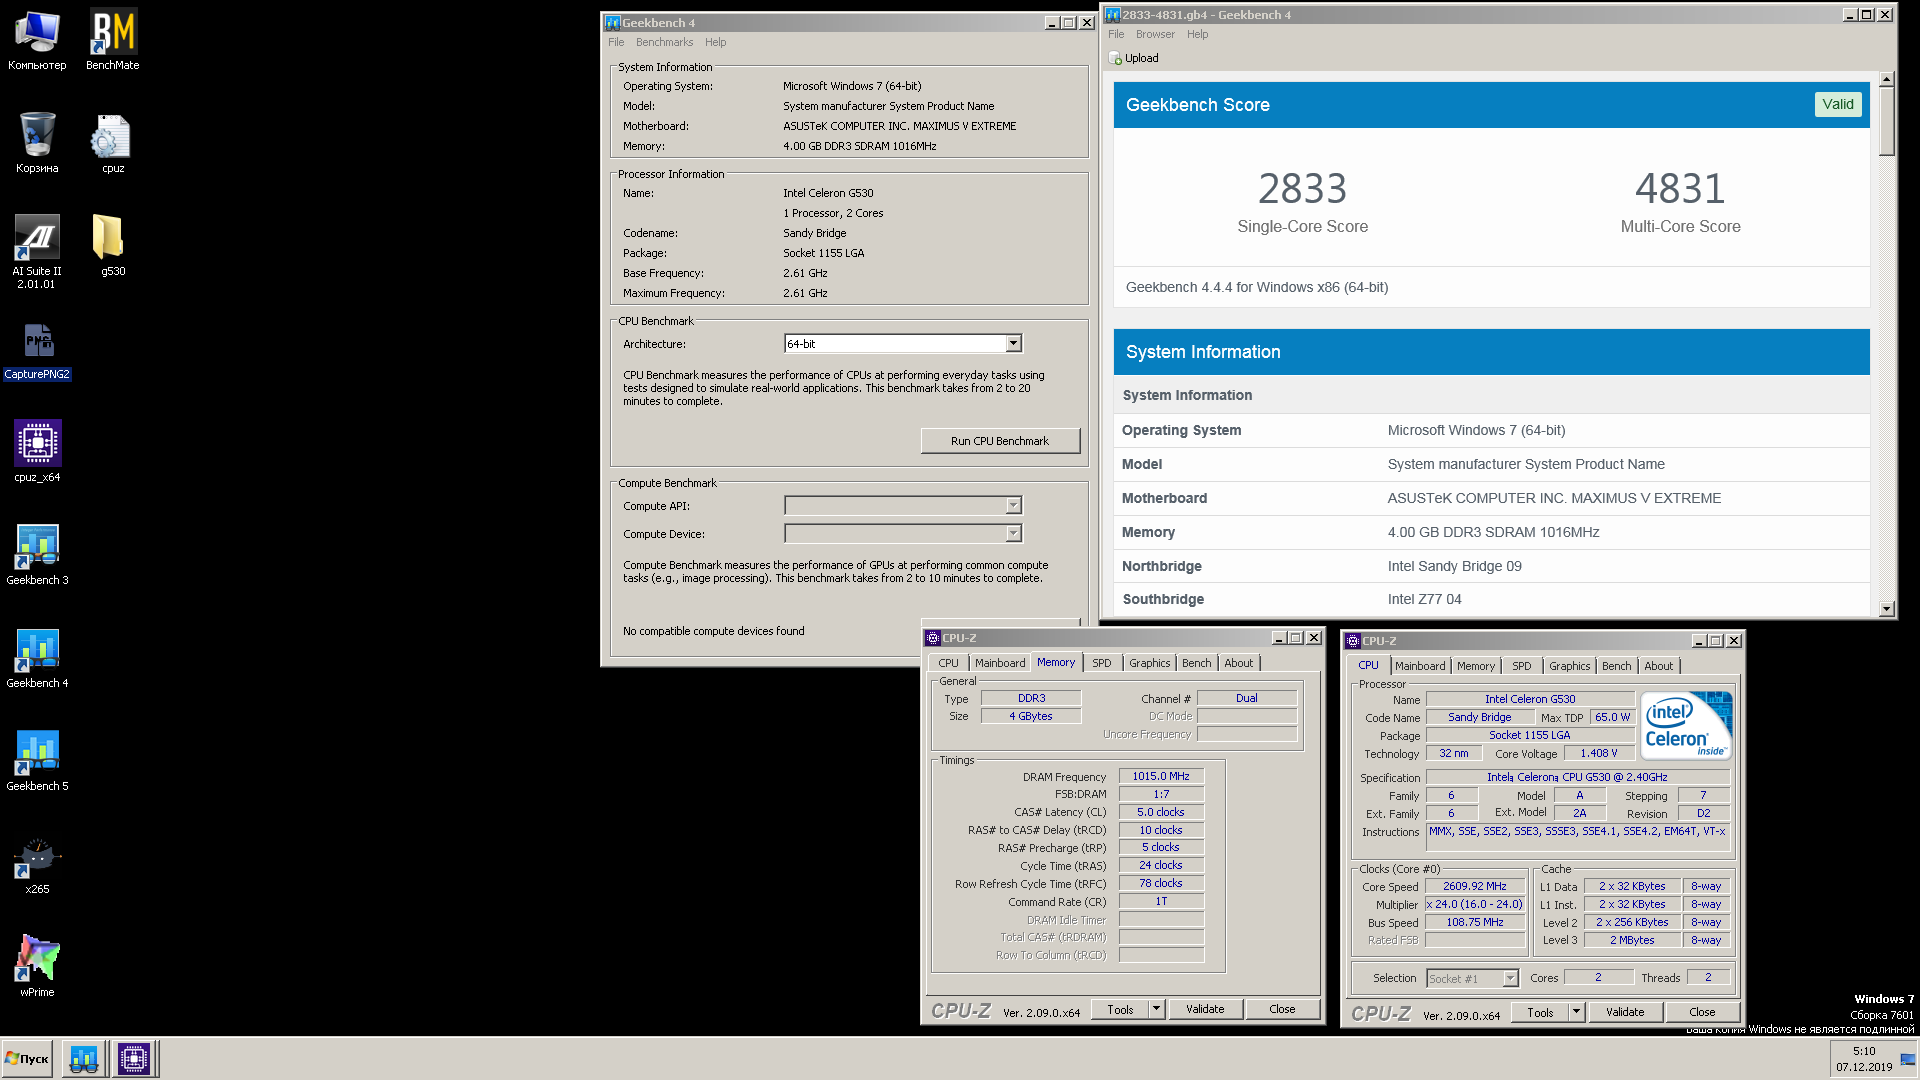The height and width of the screenshot is (1080, 1920).
Task: Click Close button in Memory CPU-Z window
Action: coord(1282,1009)
